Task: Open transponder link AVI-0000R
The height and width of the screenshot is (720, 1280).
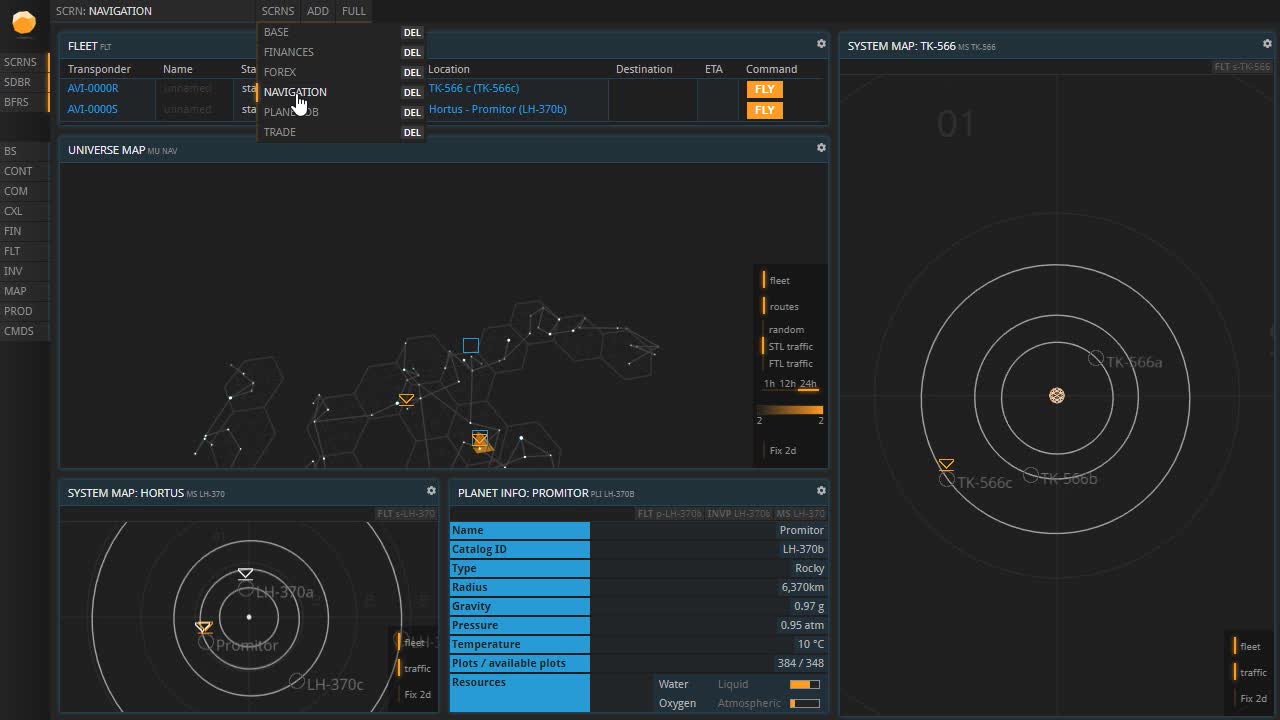Action: (x=93, y=88)
